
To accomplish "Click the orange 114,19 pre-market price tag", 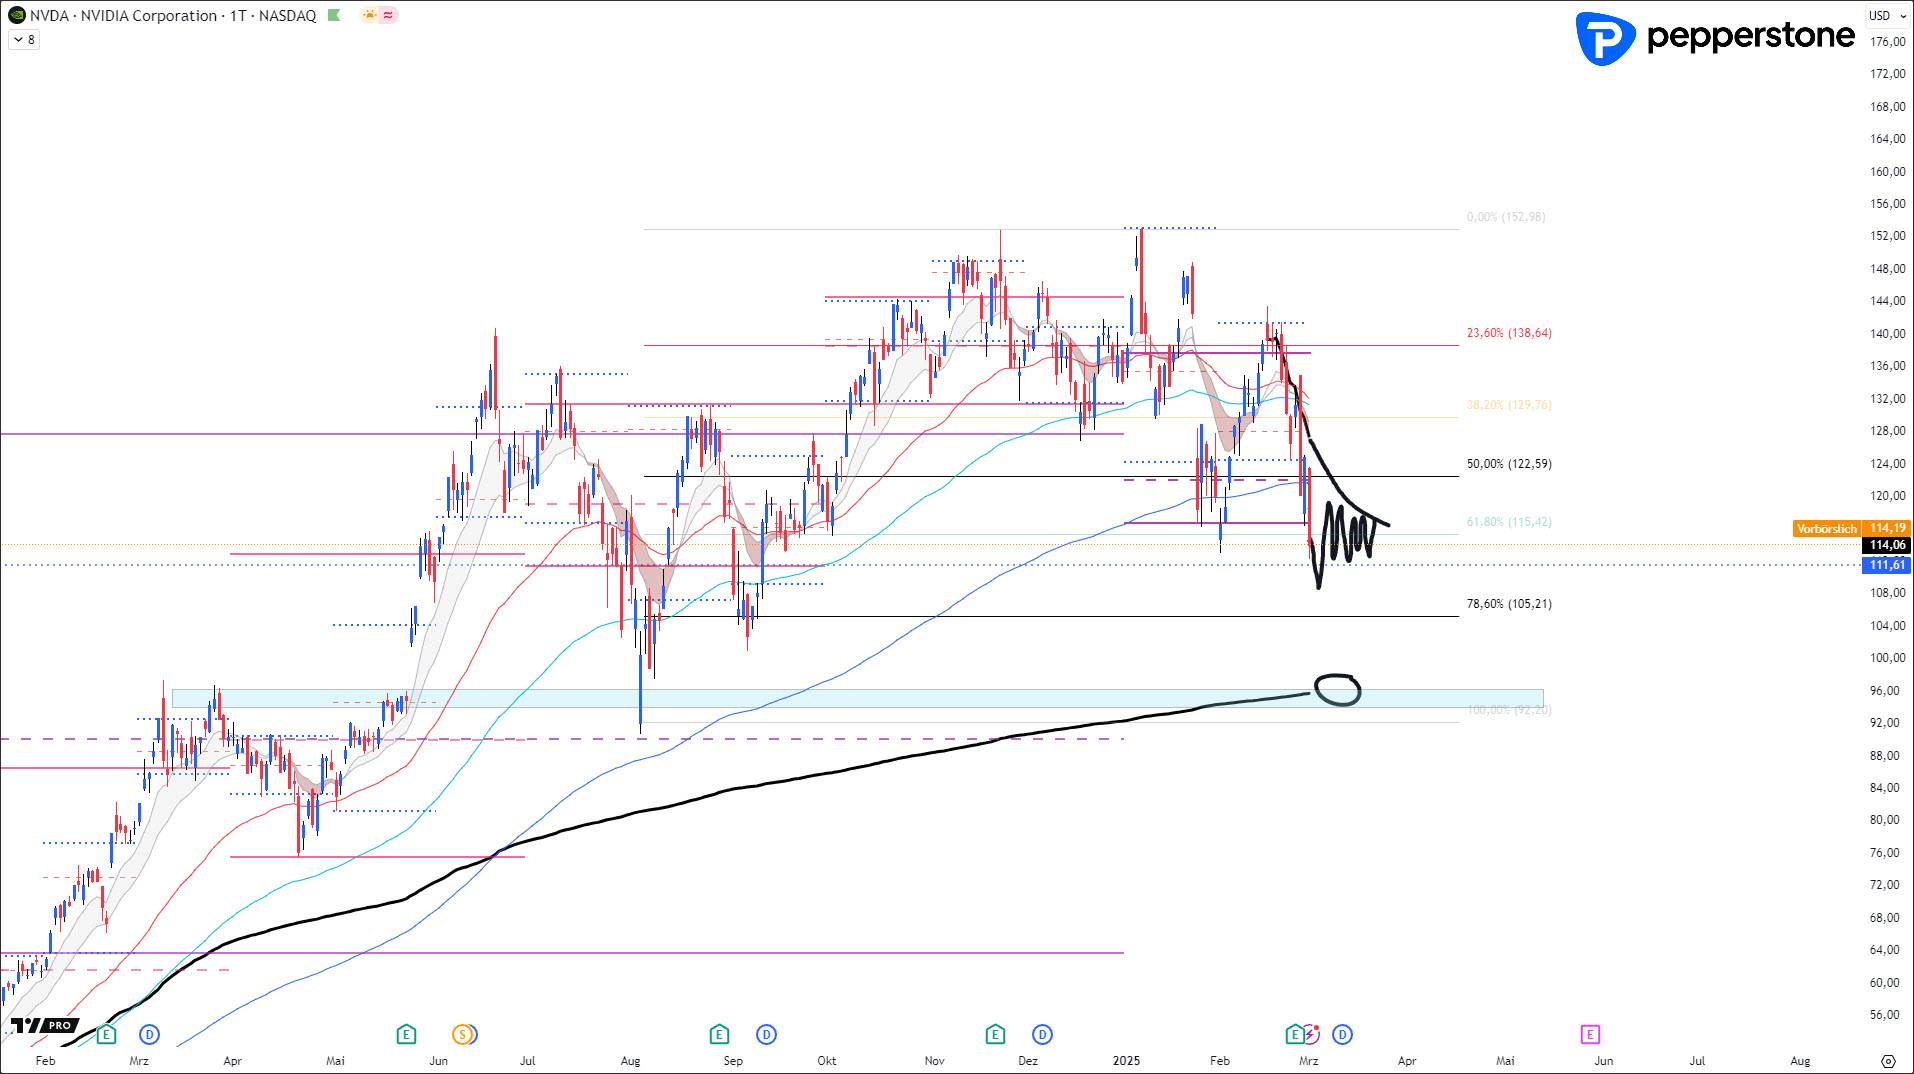I will (1887, 528).
